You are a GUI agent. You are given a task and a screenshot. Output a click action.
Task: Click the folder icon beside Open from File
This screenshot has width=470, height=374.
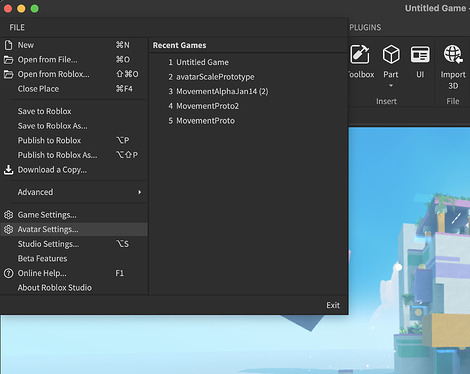[x=8, y=60]
